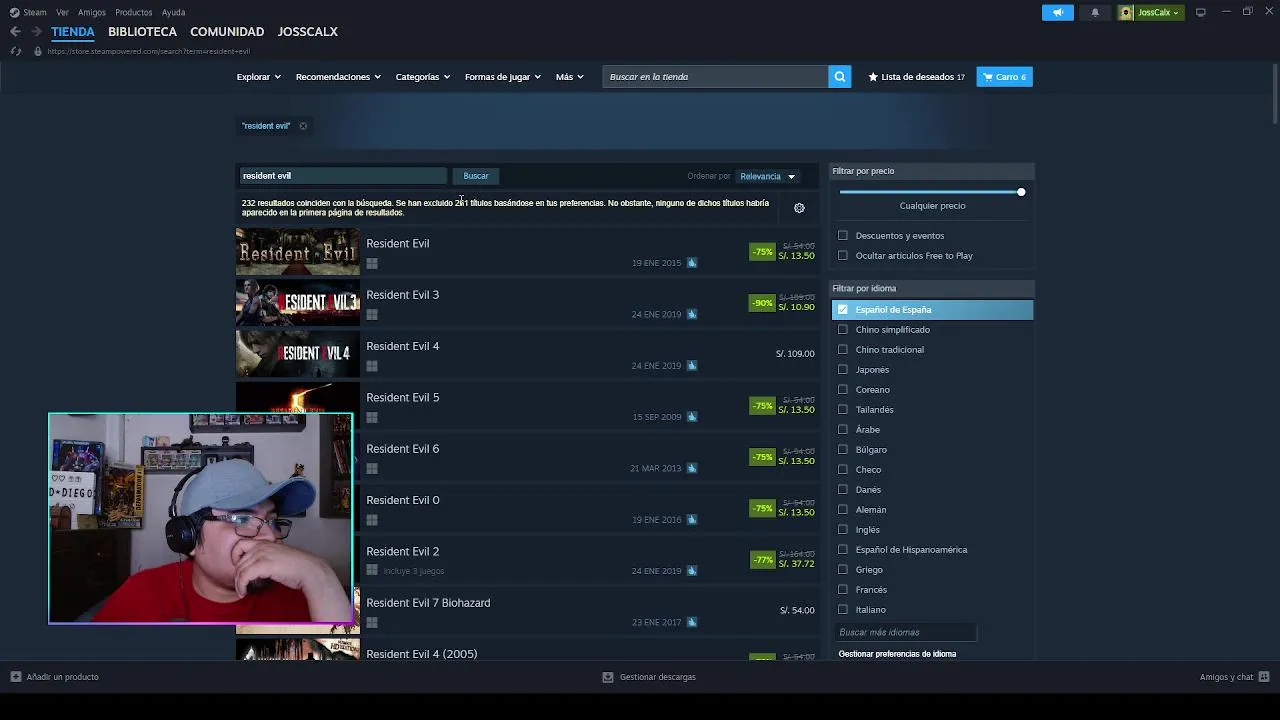1280x720 pixels.
Task: Open the Ayuda menu
Action: pos(173,12)
